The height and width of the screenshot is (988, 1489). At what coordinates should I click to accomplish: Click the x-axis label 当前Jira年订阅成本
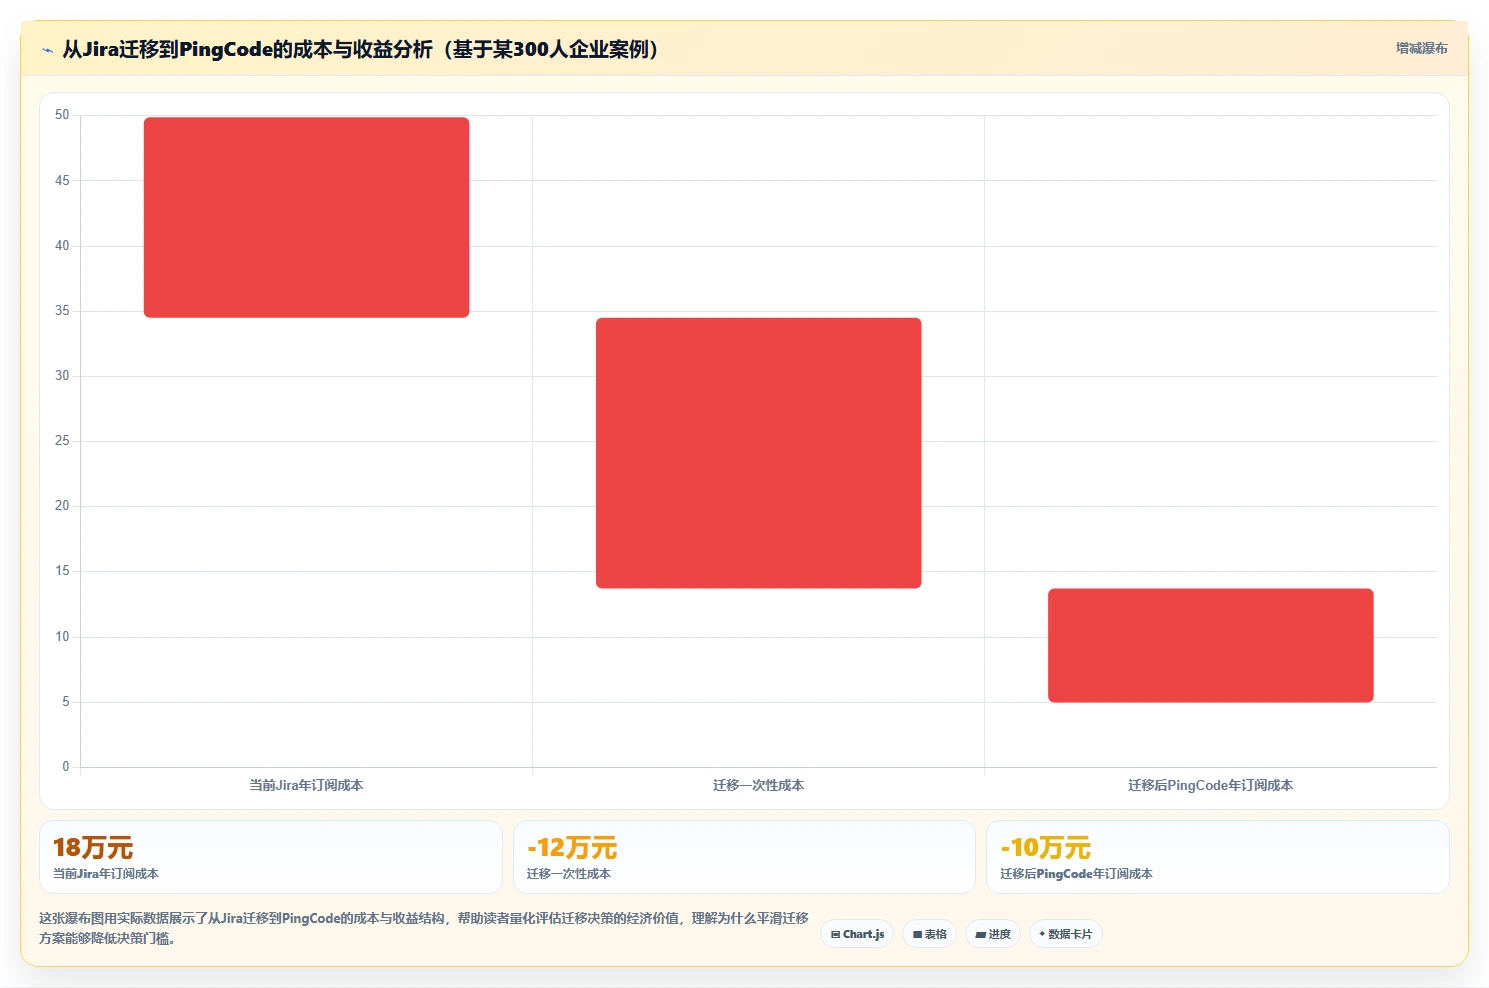(x=306, y=785)
